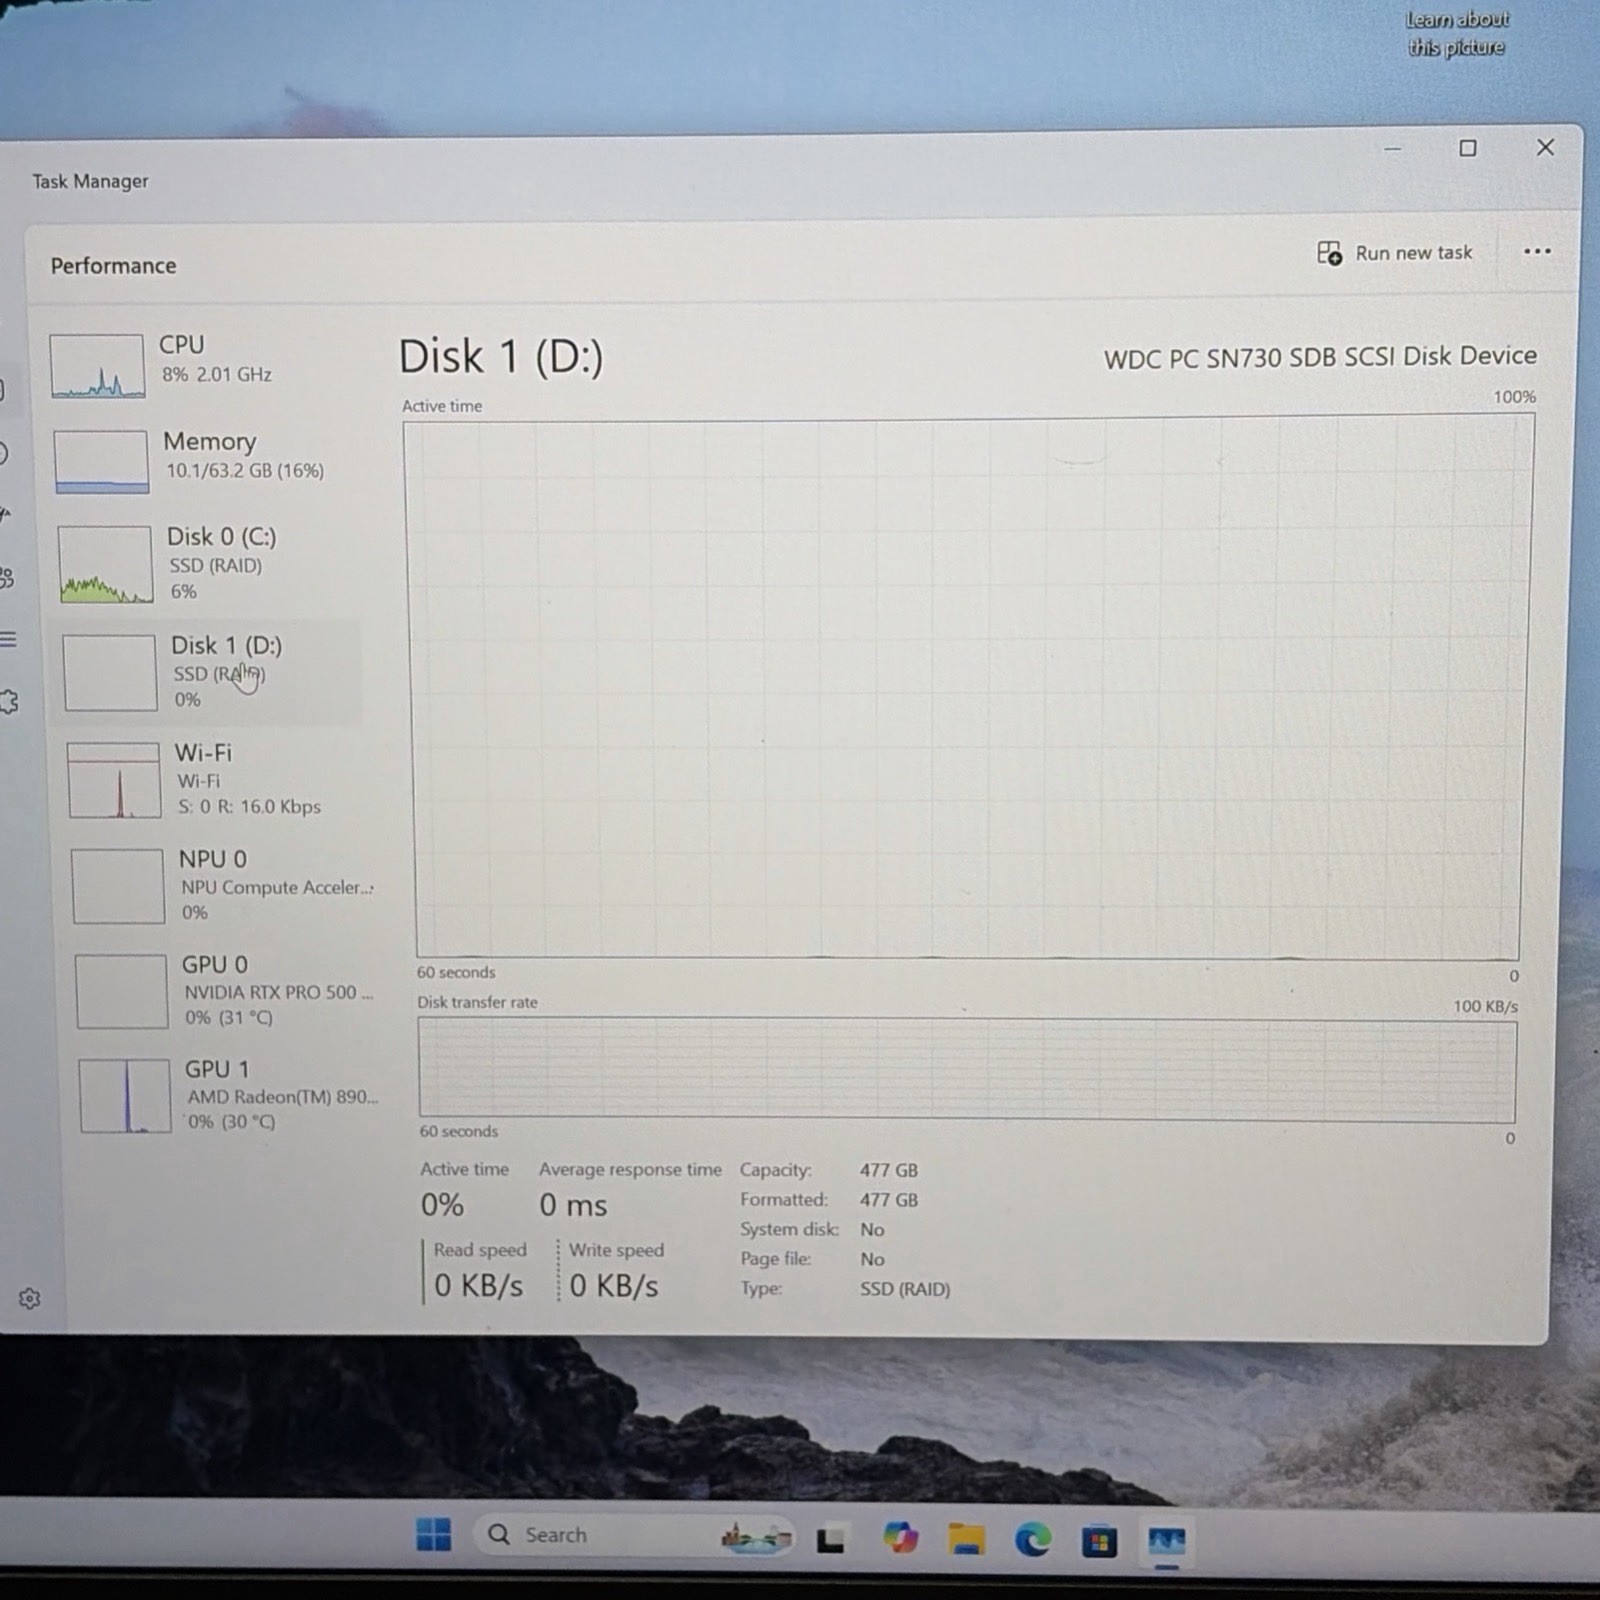Launch Microsoft Edge from the taskbar
1600x1600 pixels.
[1032, 1540]
